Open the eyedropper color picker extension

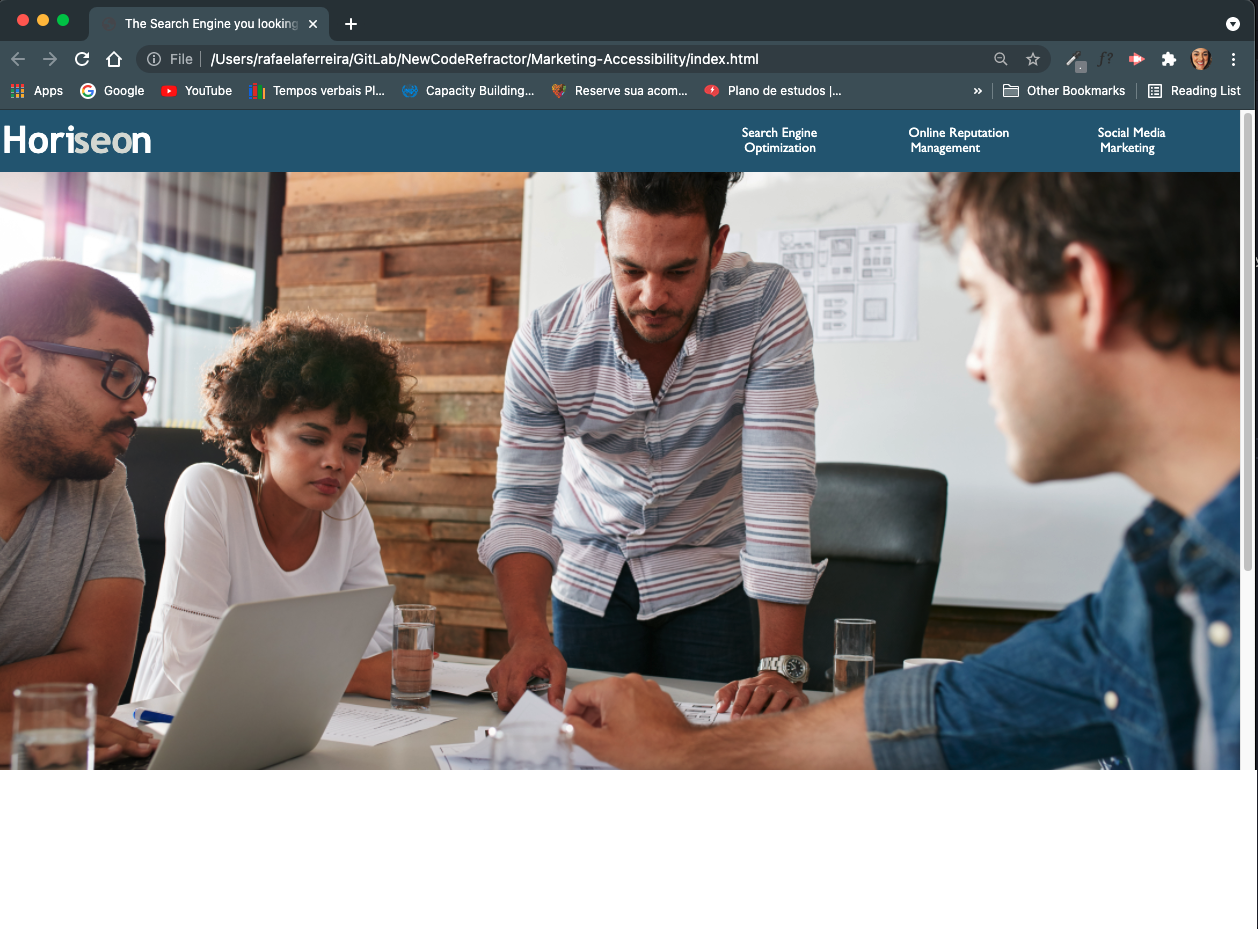(1075, 60)
